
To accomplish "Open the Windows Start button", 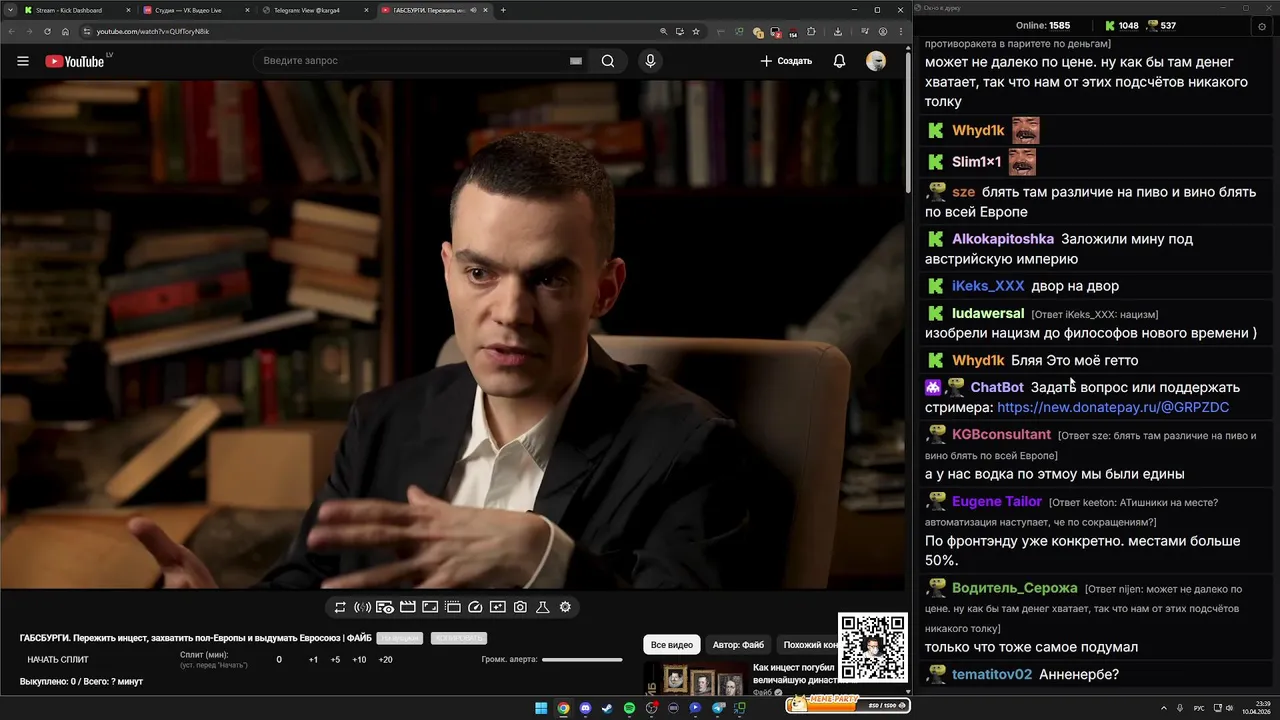I will [x=541, y=708].
